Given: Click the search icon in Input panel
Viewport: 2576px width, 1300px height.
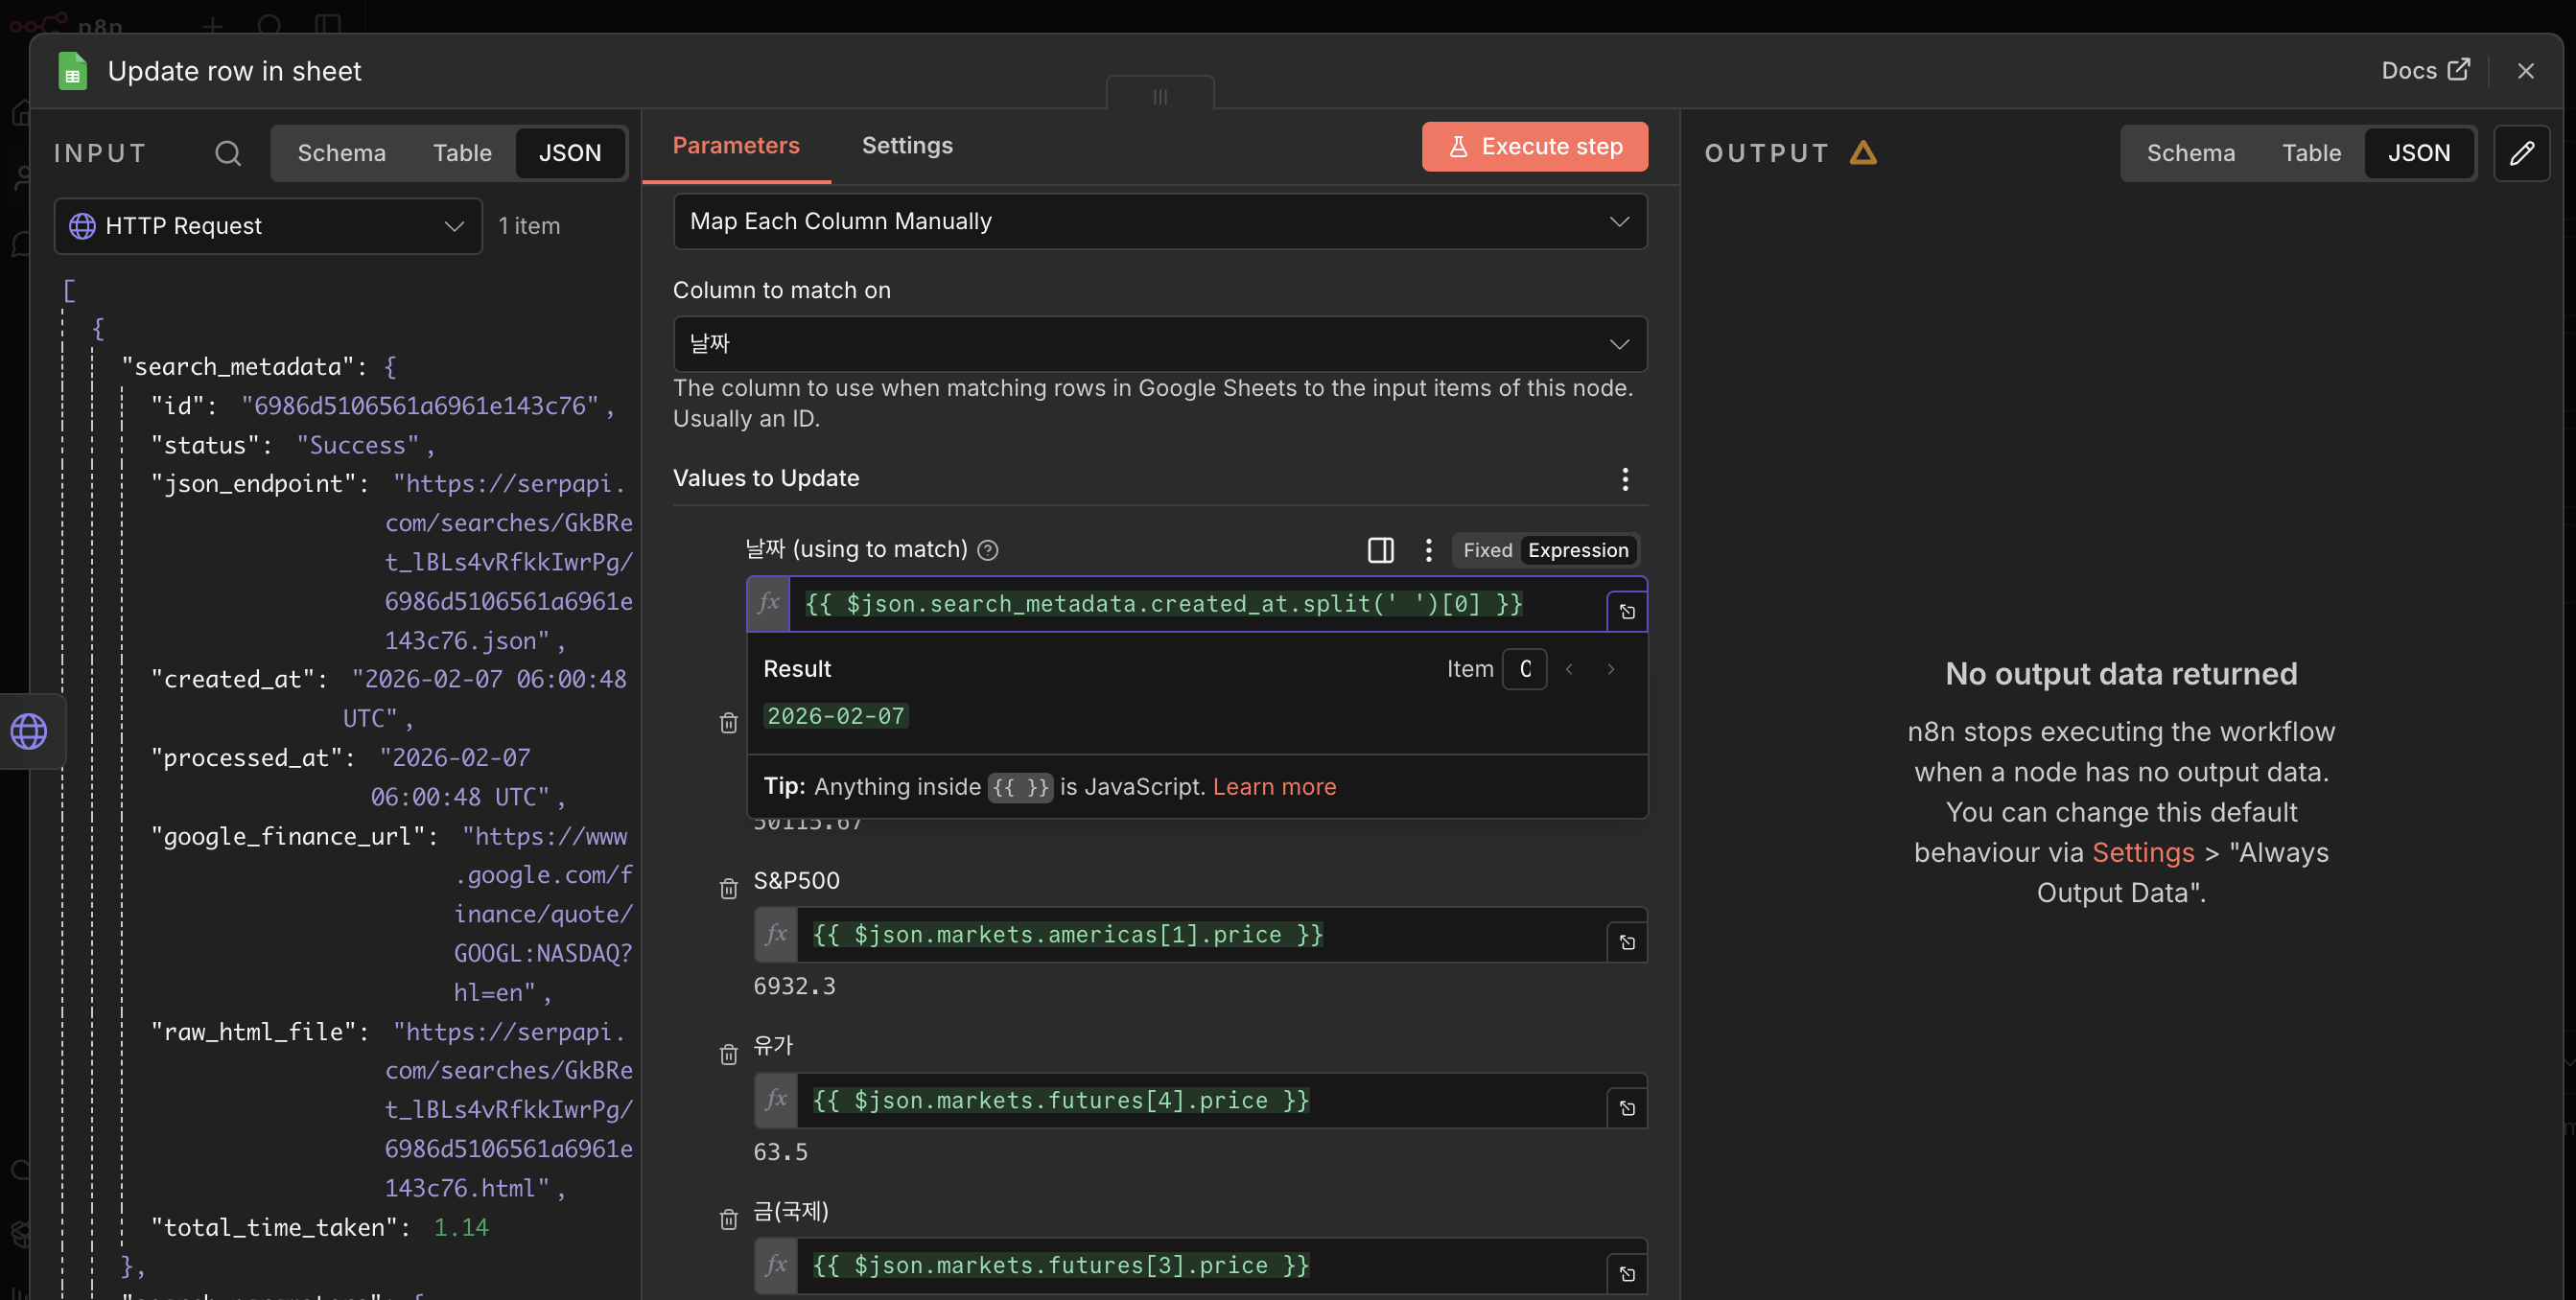Looking at the screenshot, I should pyautogui.click(x=228, y=153).
